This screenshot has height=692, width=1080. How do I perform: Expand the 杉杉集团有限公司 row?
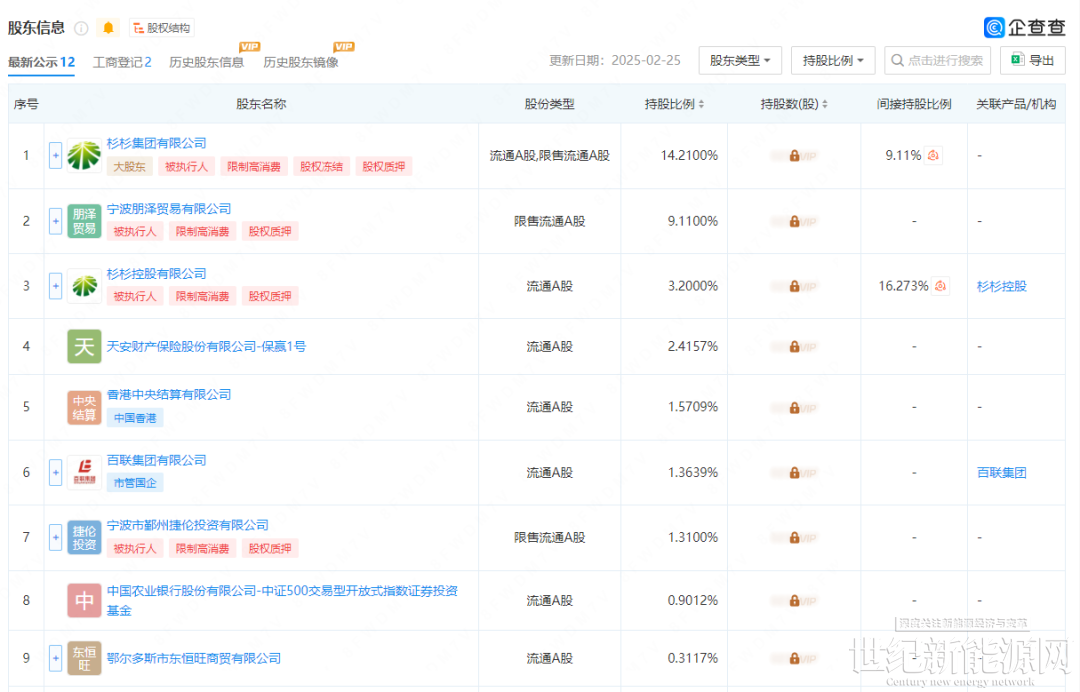pos(56,156)
